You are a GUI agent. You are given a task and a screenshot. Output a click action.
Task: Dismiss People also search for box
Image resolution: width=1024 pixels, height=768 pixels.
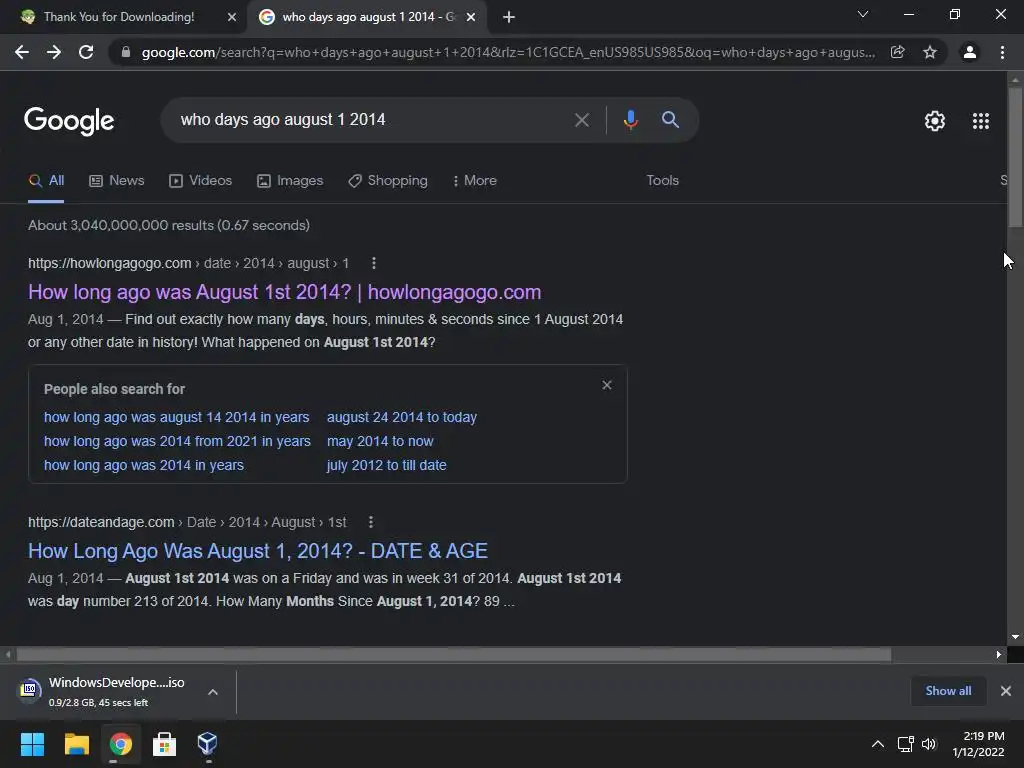click(607, 385)
